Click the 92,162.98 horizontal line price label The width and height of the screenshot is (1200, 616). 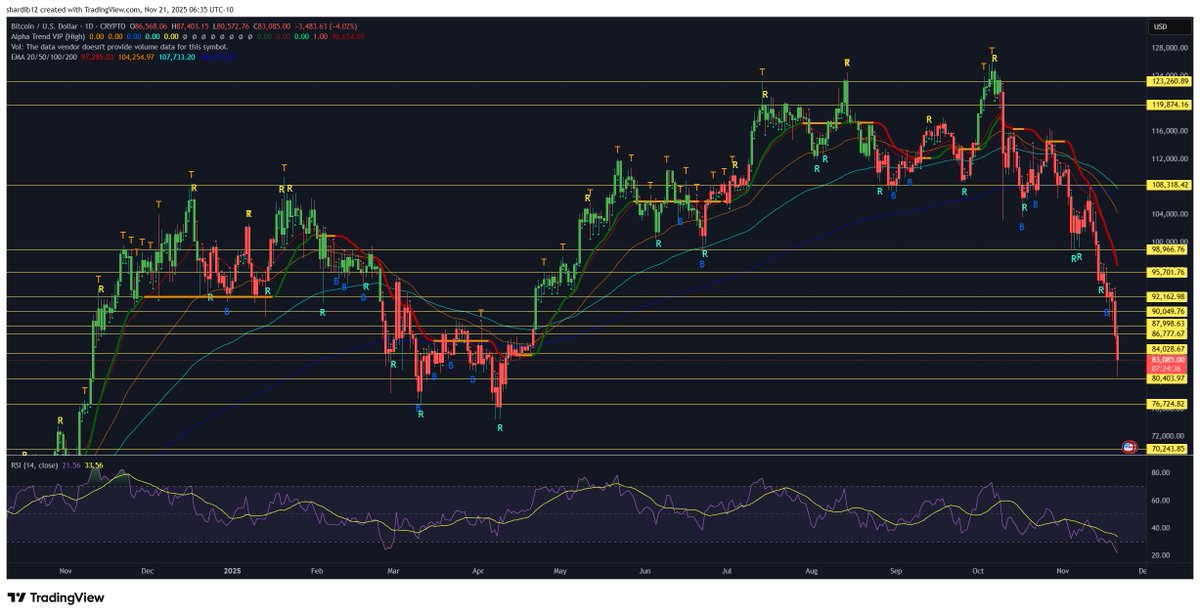pyautogui.click(x=1168, y=297)
